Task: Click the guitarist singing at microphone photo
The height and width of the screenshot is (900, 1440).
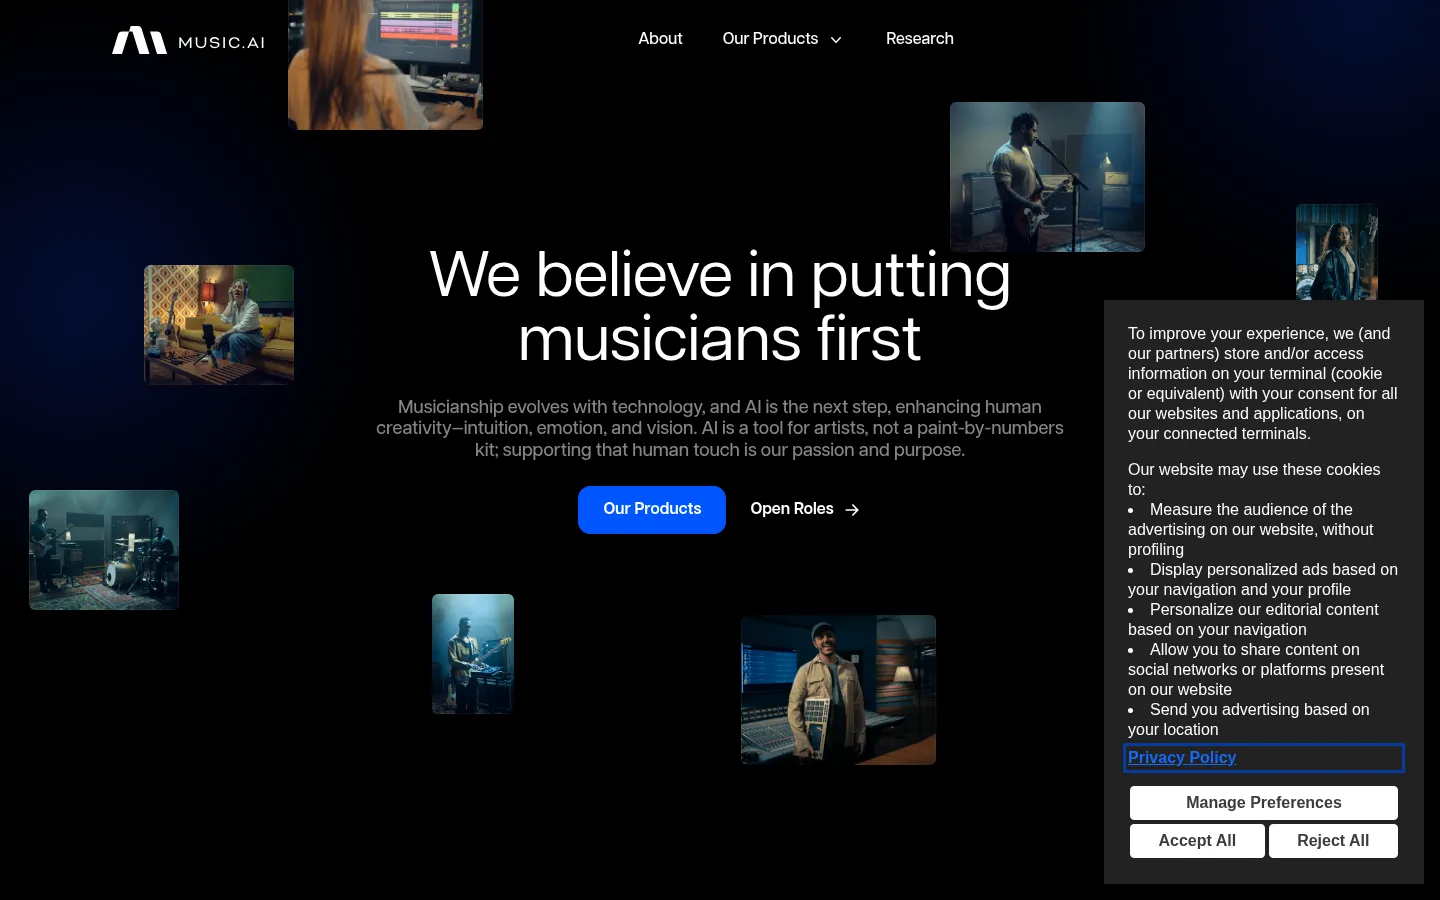Action: click(x=1047, y=177)
